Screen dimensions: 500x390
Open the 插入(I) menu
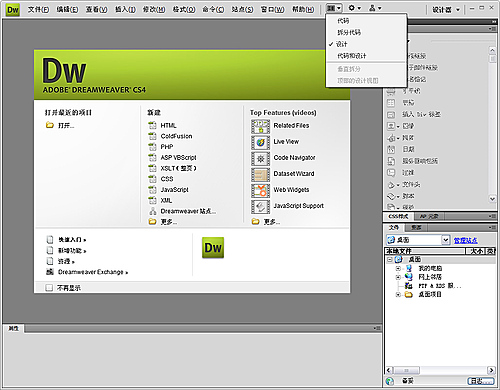125,9
